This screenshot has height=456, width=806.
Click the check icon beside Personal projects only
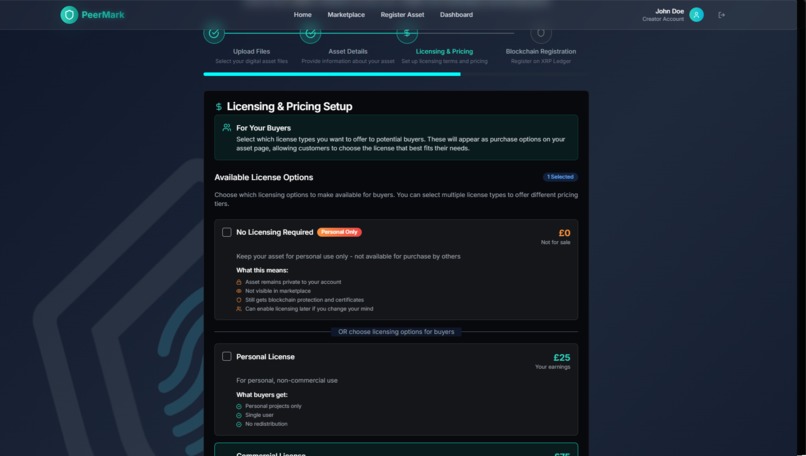(239, 406)
